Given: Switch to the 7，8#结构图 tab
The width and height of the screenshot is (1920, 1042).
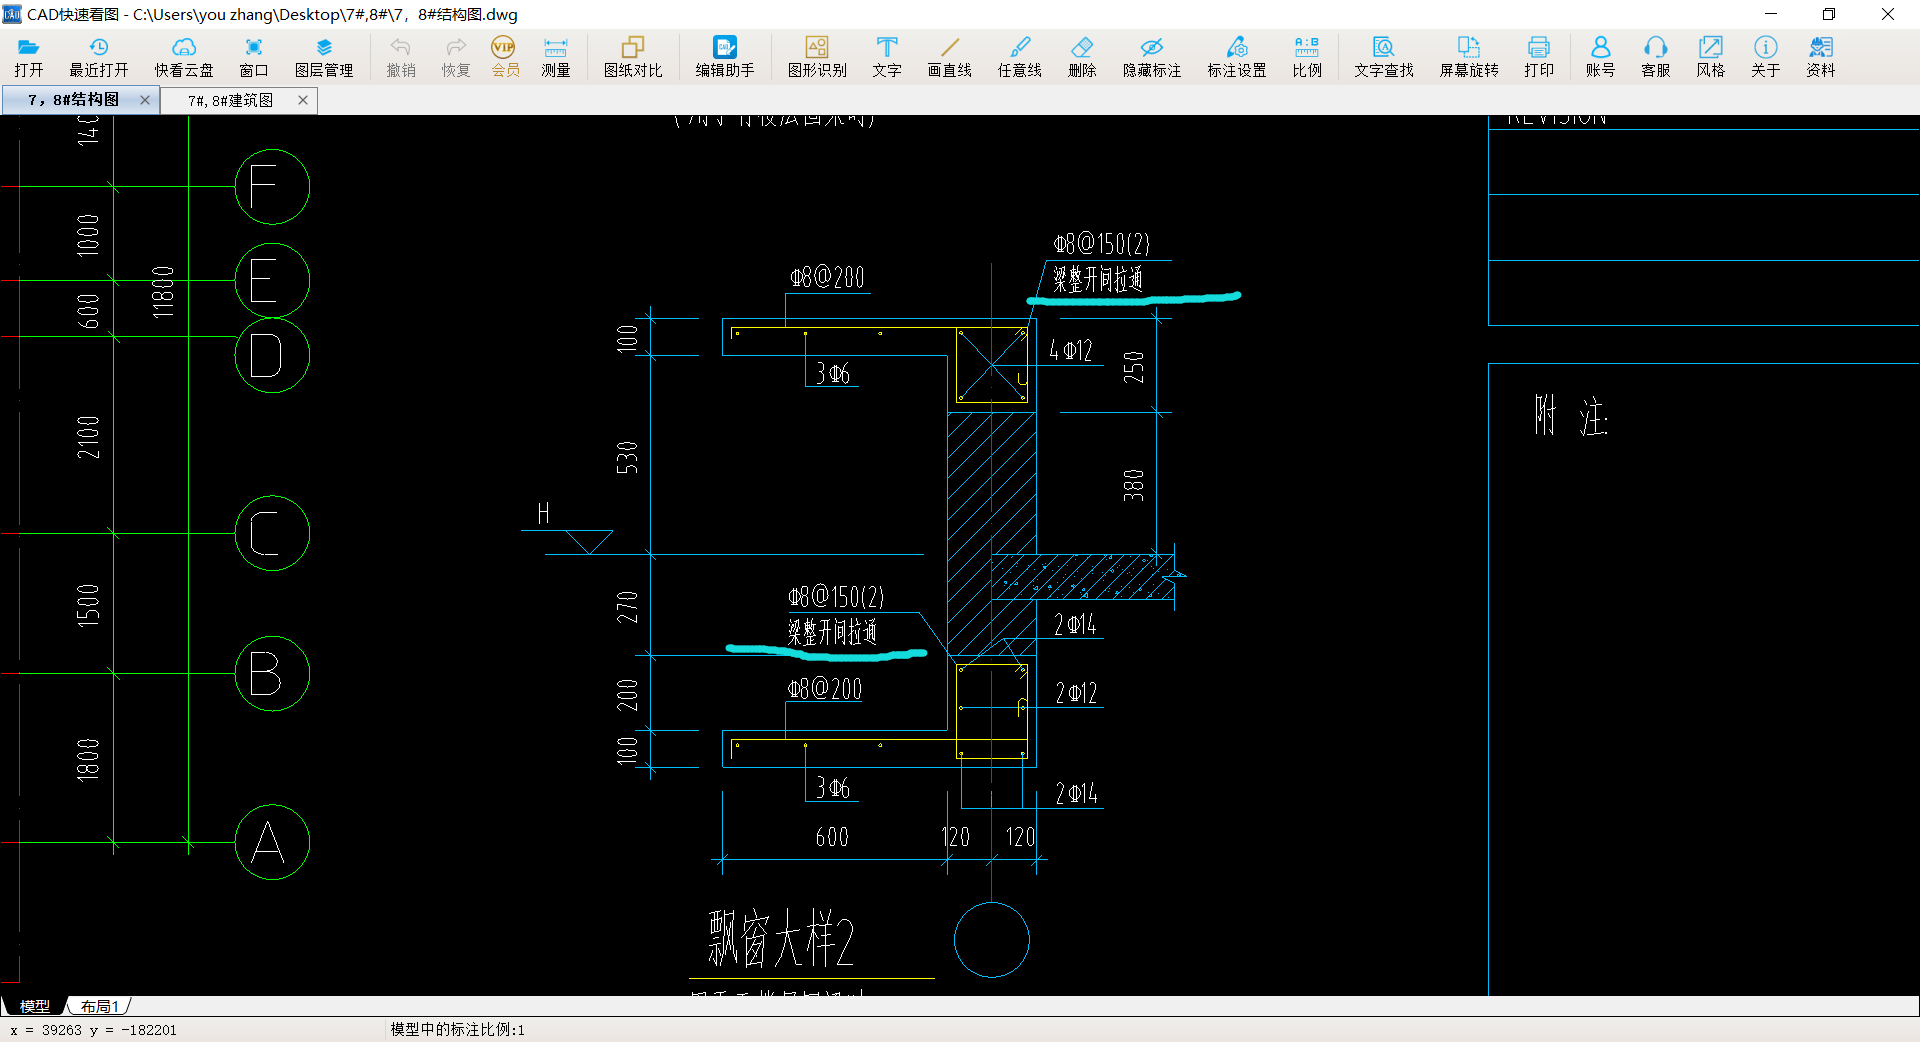Looking at the screenshot, I should (73, 100).
